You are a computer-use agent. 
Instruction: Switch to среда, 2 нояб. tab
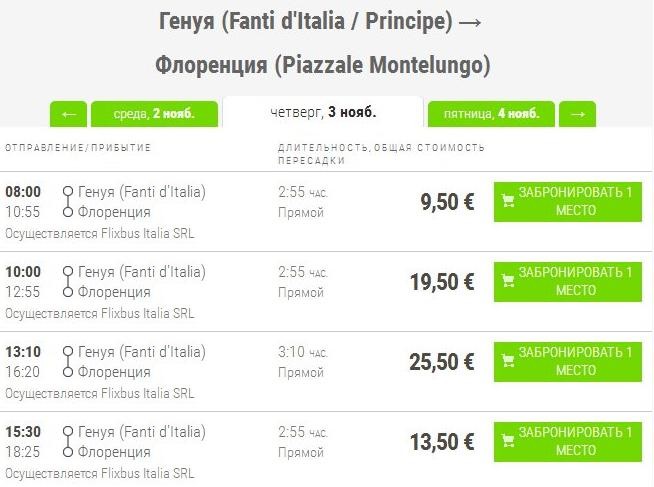(x=154, y=114)
